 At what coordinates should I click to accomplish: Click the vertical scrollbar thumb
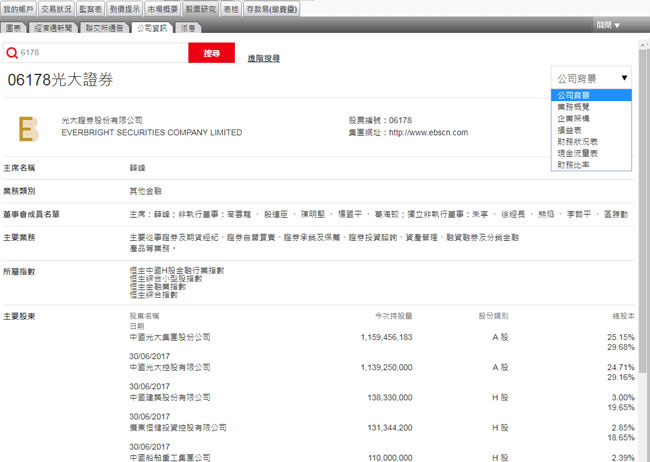pos(643,210)
